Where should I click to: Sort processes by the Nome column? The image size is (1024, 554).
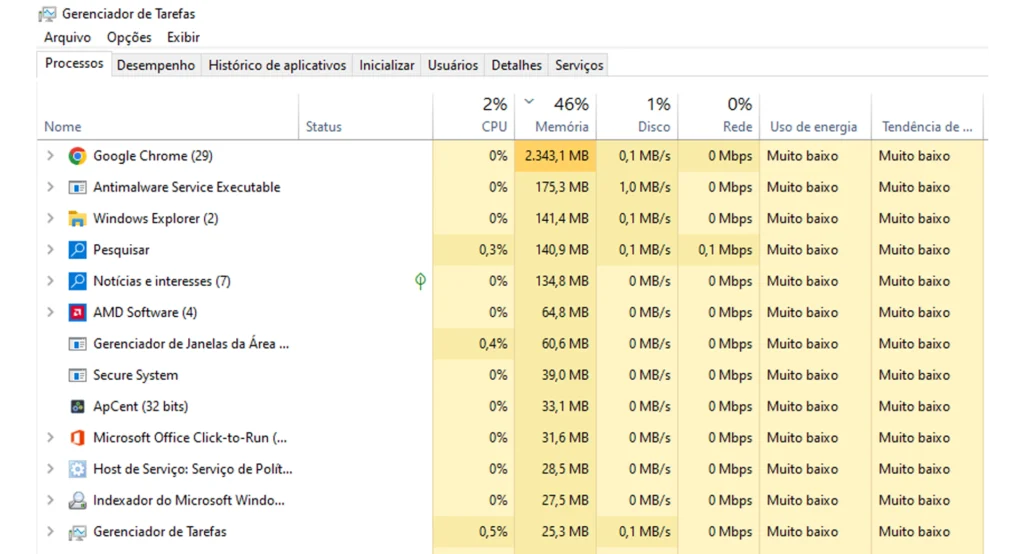click(x=168, y=116)
